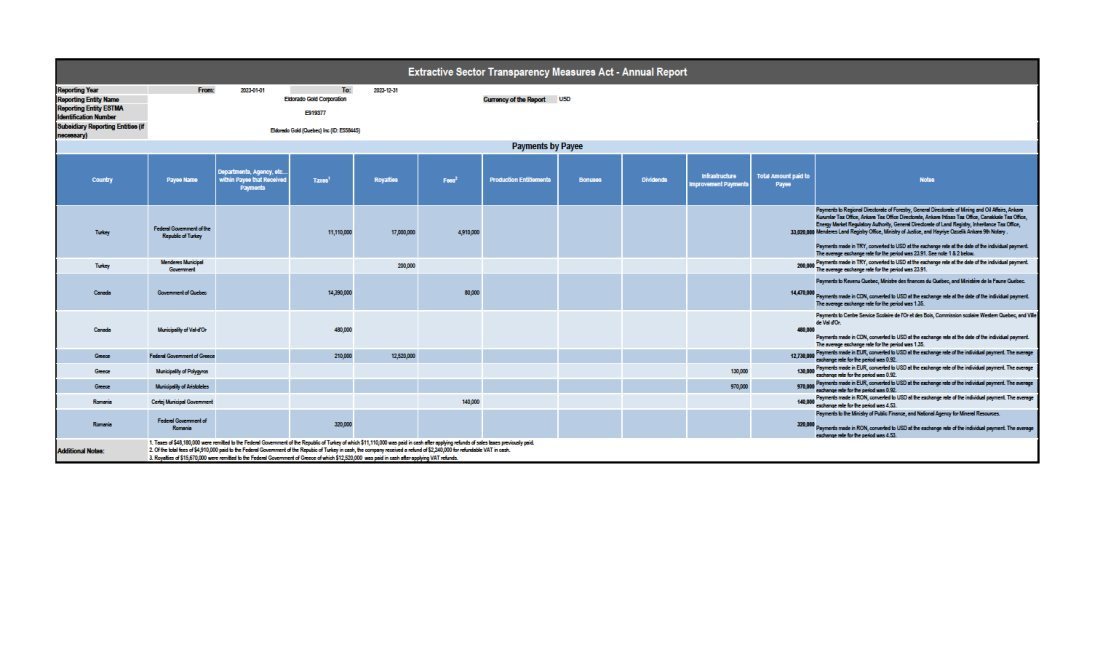Select the Royalties column header
The height and width of the screenshot is (668, 1100).
[x=386, y=180]
